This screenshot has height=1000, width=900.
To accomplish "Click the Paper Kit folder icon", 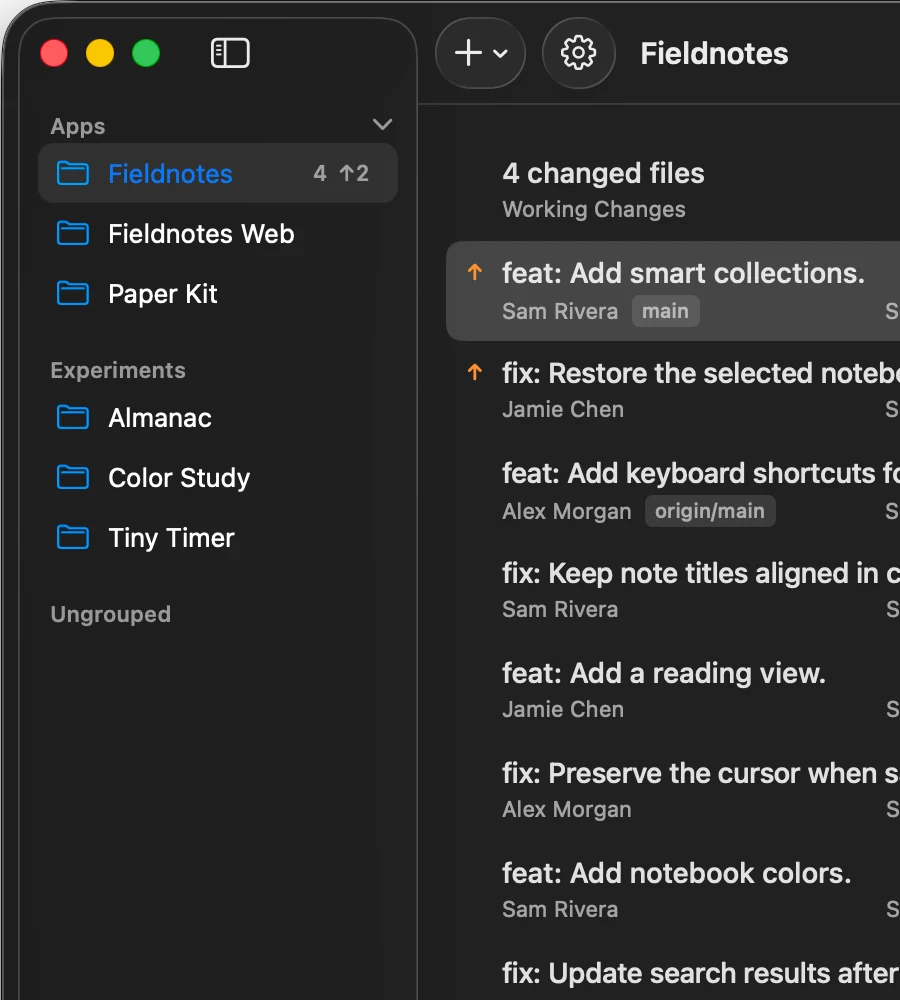I will (73, 293).
